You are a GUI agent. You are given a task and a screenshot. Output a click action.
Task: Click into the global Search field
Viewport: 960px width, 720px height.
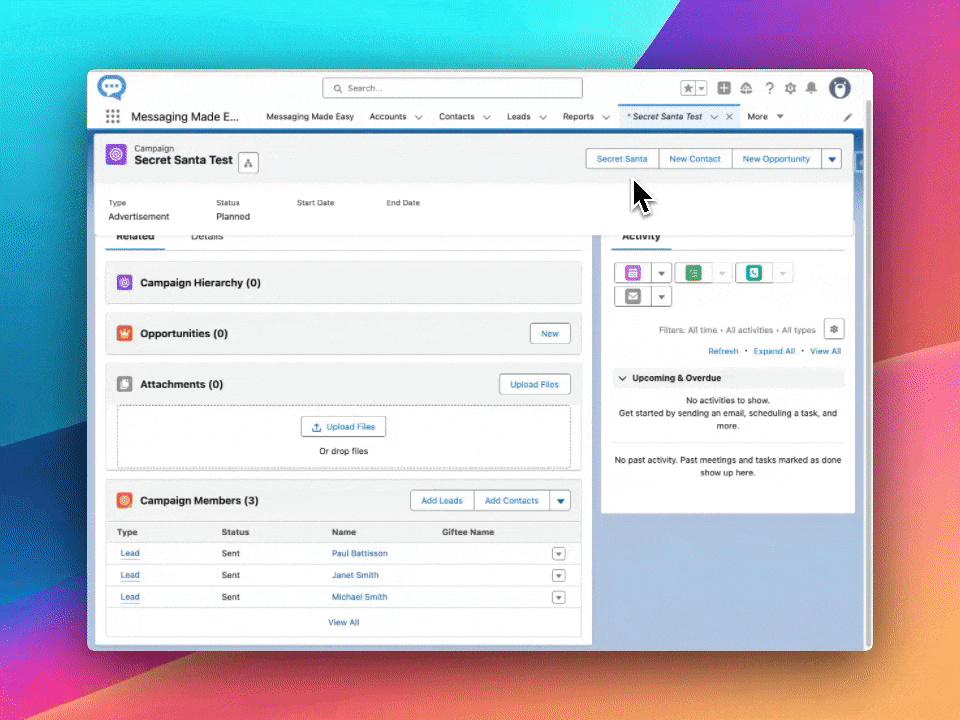point(452,88)
